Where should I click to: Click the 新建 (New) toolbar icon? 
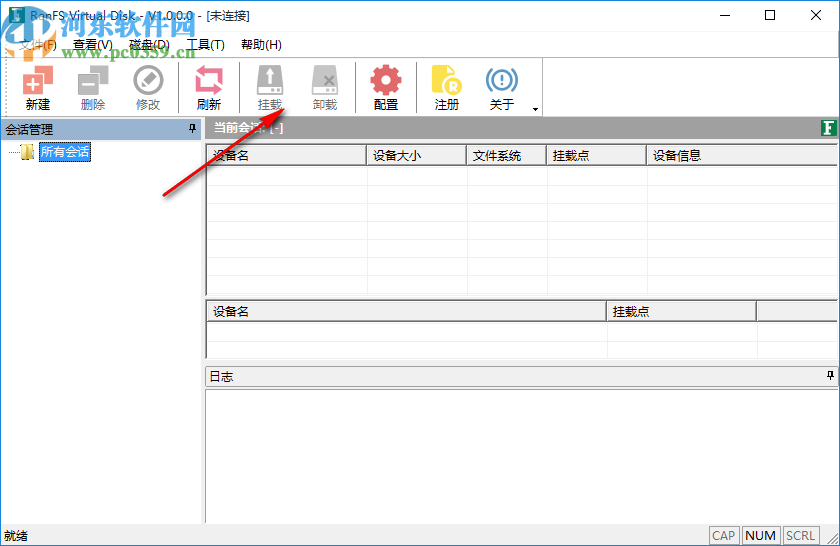click(x=38, y=87)
